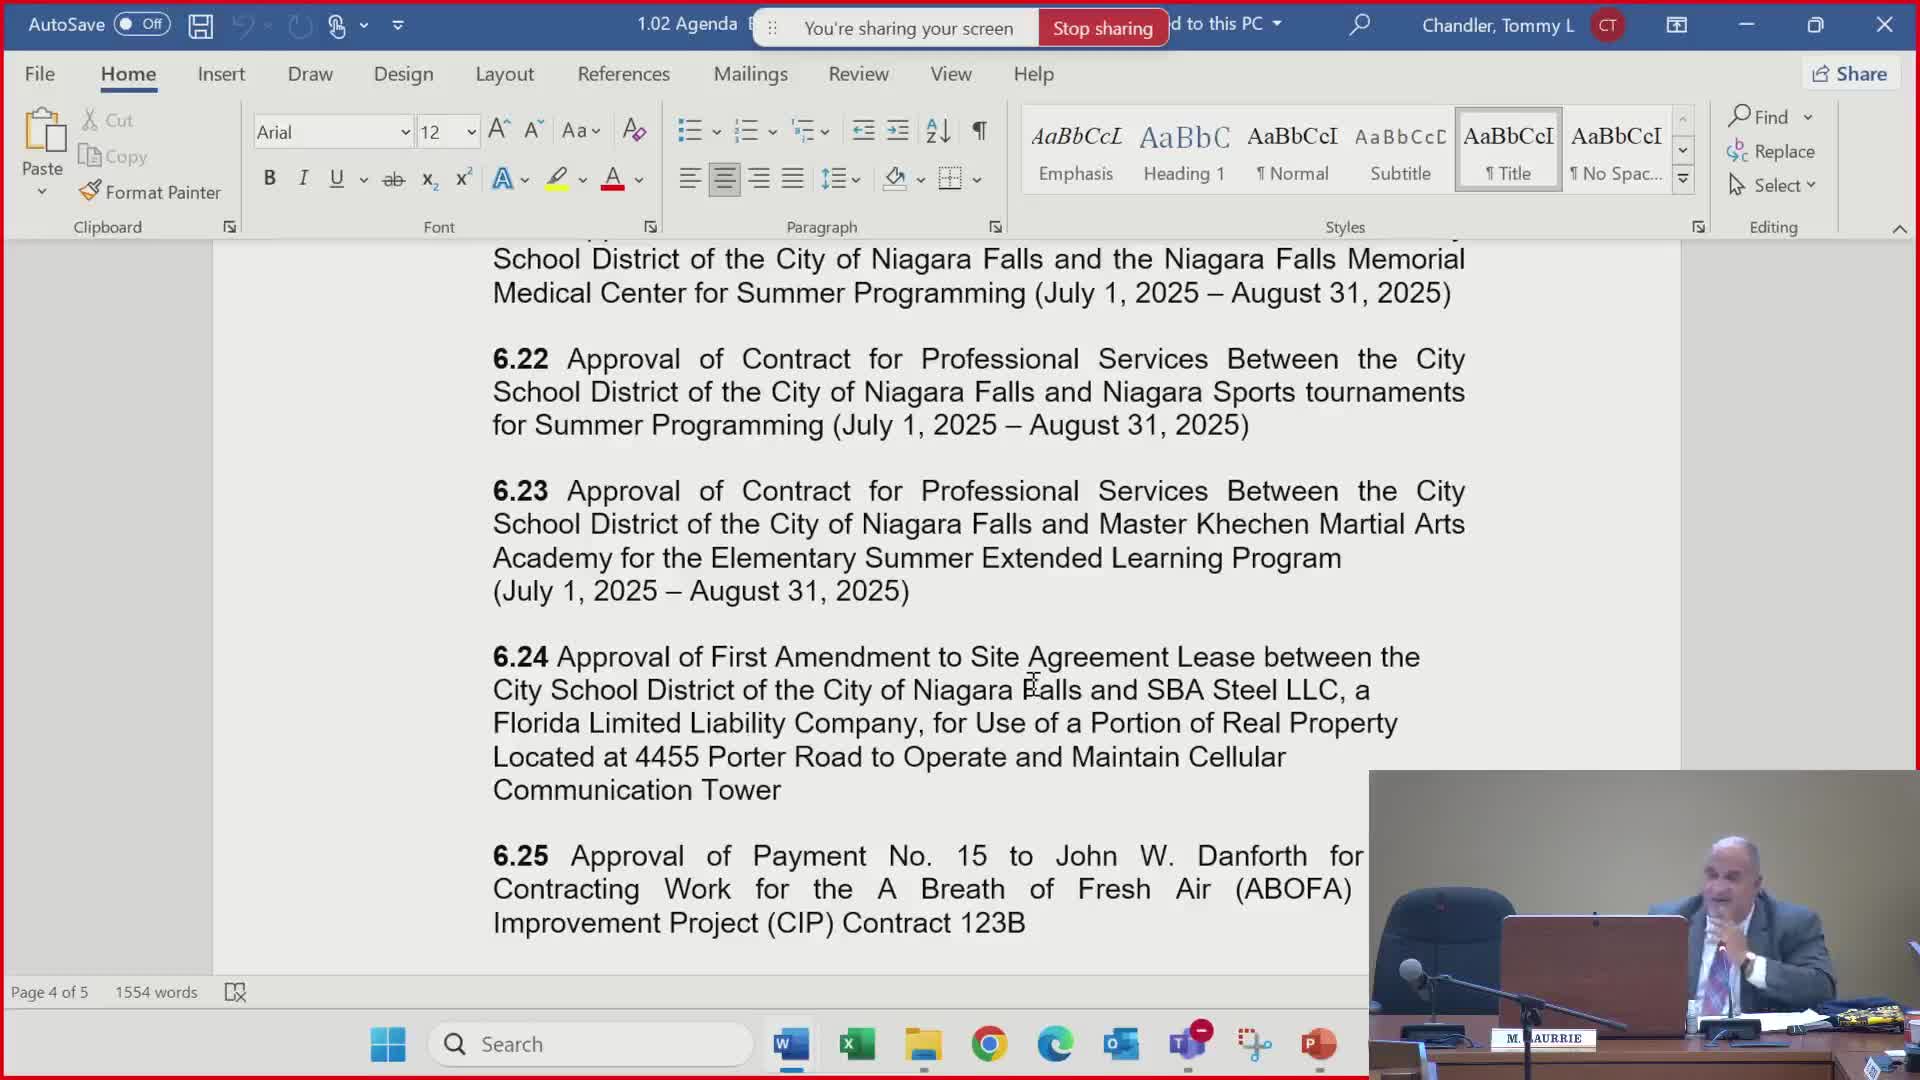The image size is (1920, 1080).
Task: Toggle Italic formatting
Action: coord(303,179)
